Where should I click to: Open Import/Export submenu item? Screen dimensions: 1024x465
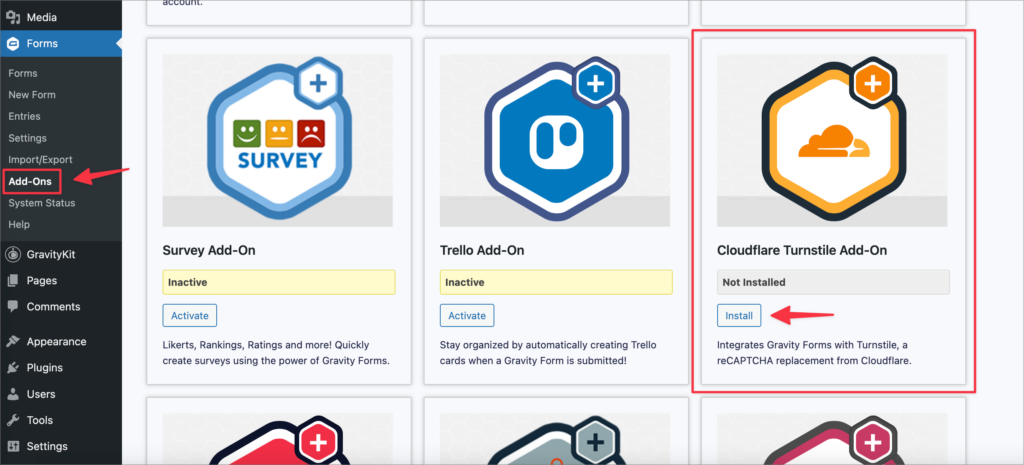40,159
